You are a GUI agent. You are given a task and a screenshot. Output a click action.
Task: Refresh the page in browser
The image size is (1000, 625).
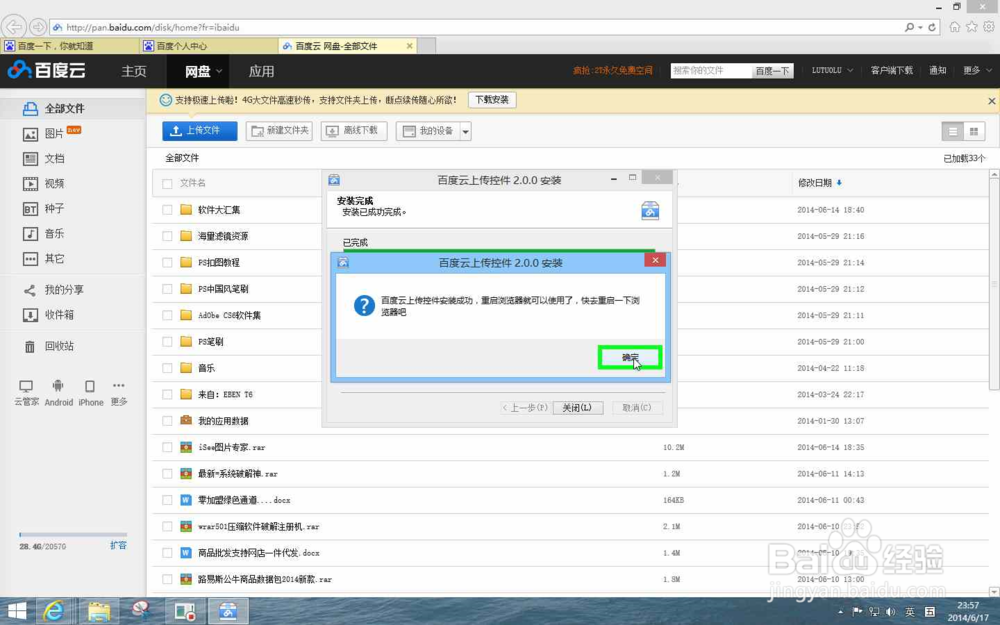point(932,27)
